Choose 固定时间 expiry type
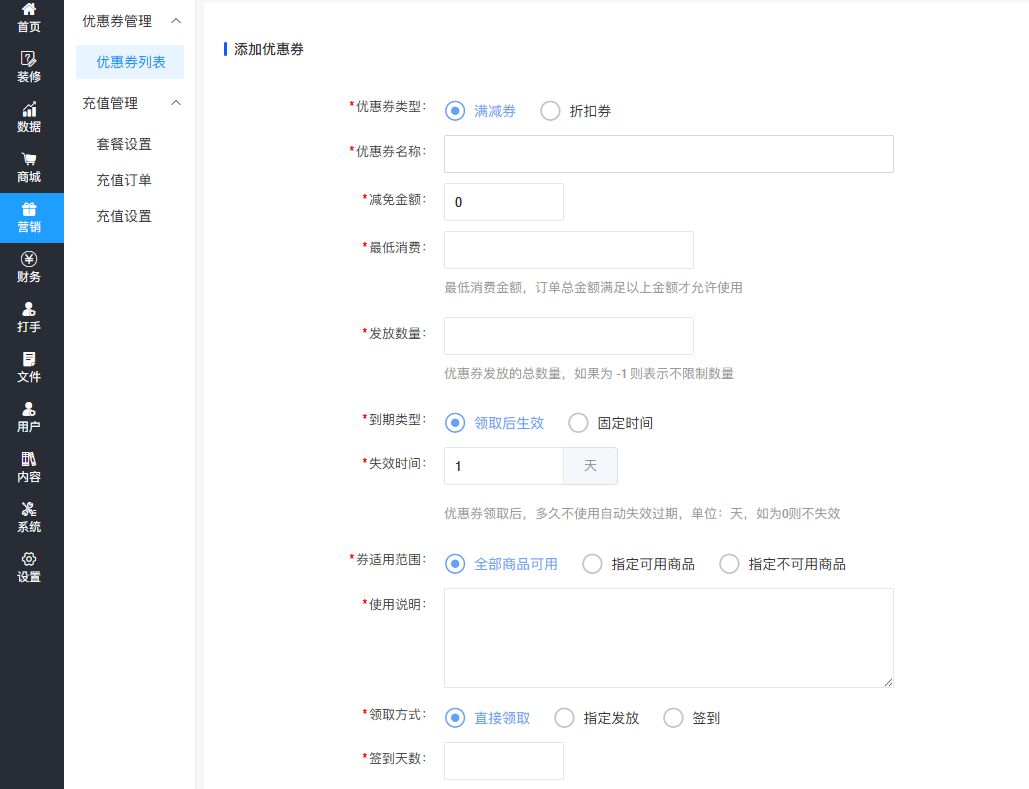 (578, 423)
